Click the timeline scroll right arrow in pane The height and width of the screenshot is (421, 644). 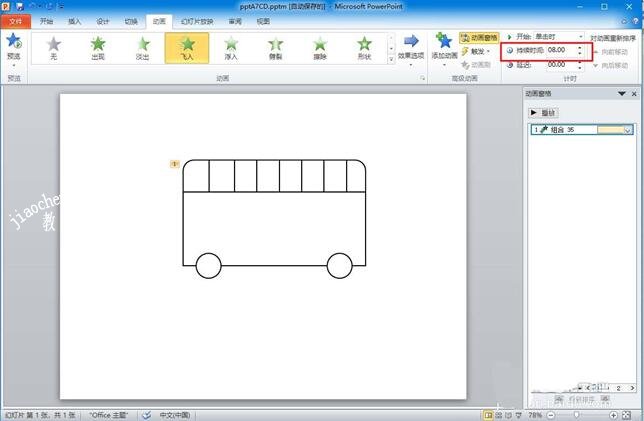click(x=632, y=388)
